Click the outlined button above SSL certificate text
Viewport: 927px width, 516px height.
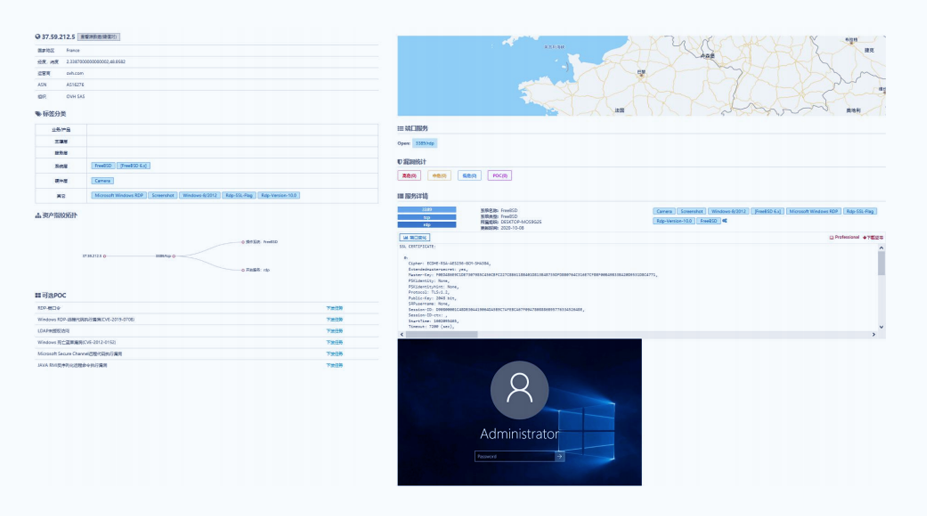pyautogui.click(x=414, y=238)
